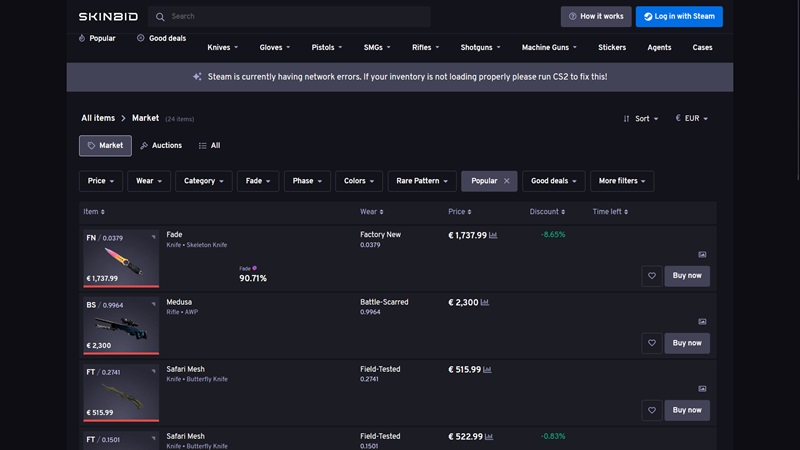The height and width of the screenshot is (450, 800).
Task: Expand the Knives category menu
Action: click(x=222, y=47)
